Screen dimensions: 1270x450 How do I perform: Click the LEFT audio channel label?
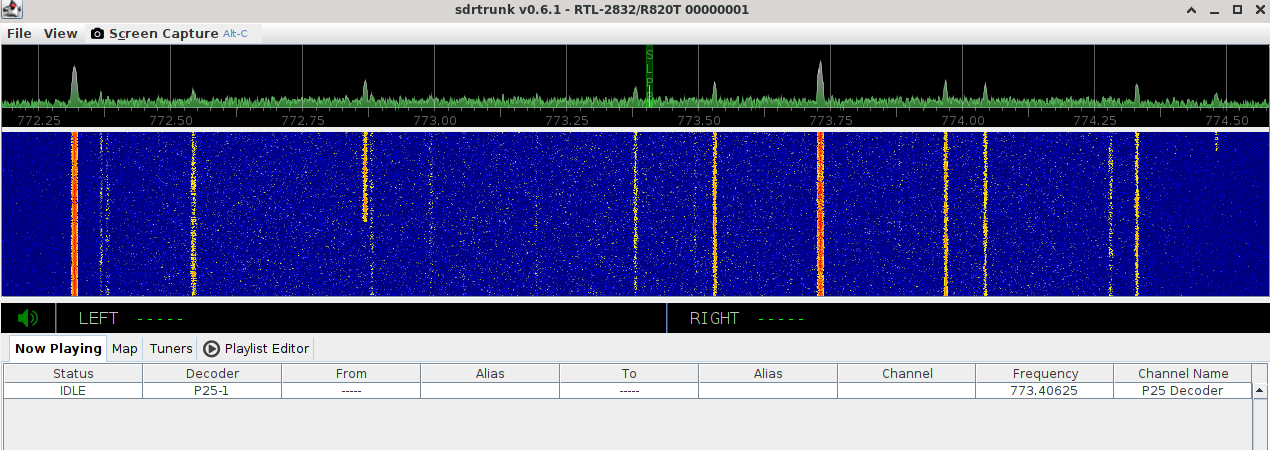[98, 318]
